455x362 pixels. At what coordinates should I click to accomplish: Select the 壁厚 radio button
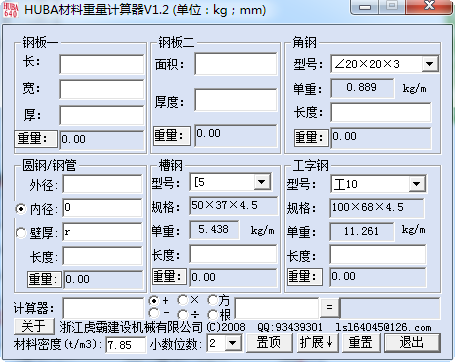point(21,233)
